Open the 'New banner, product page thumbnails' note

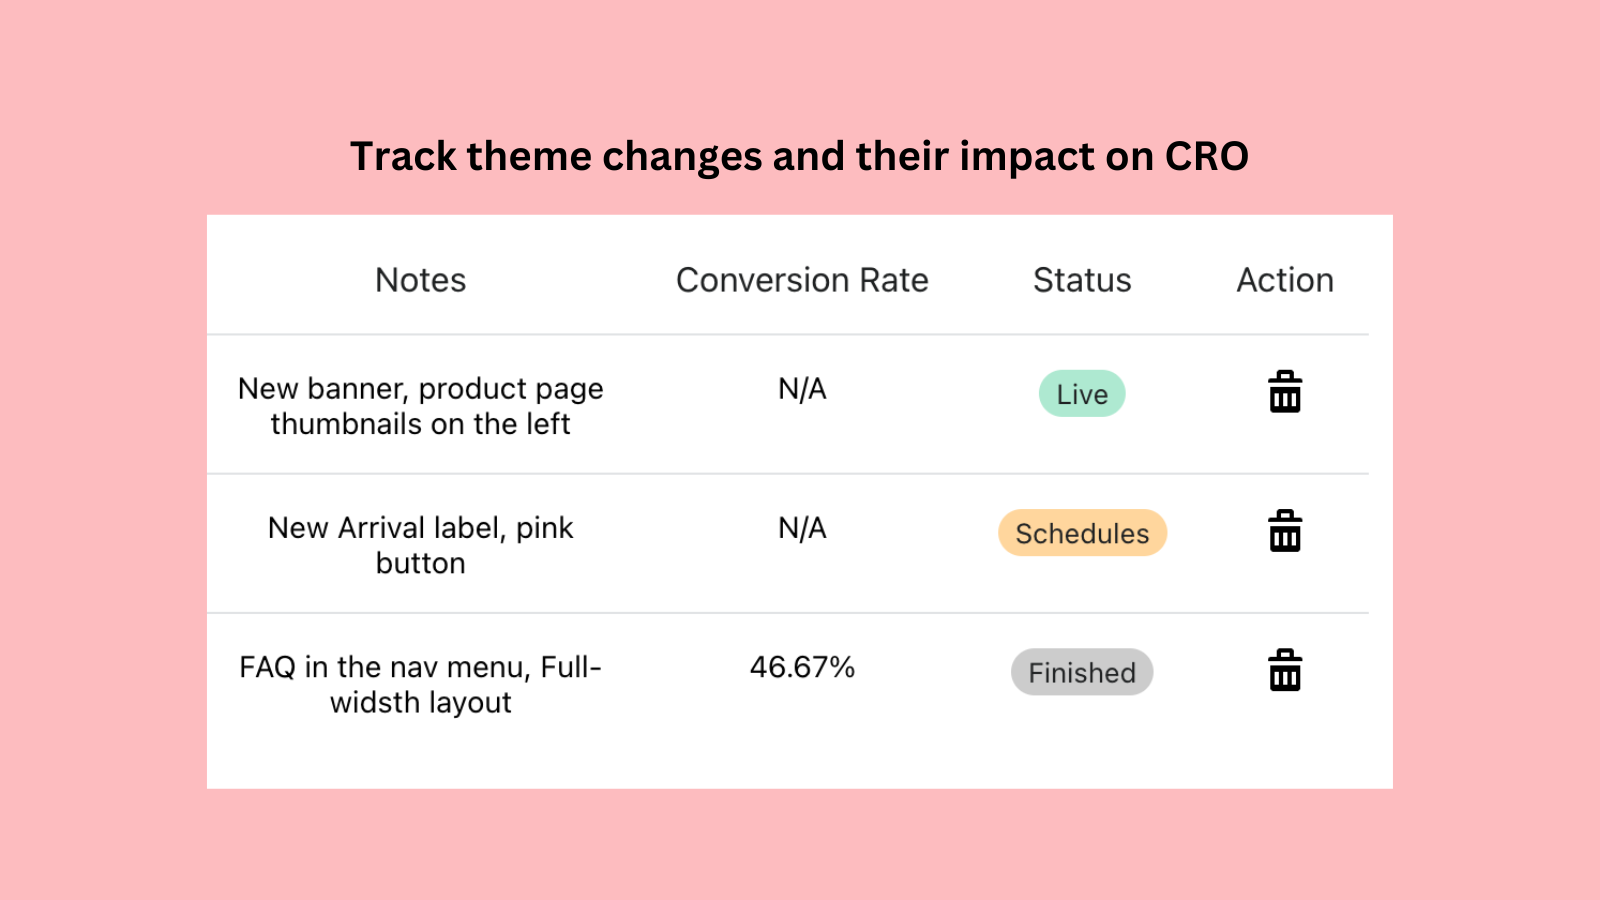click(420, 406)
